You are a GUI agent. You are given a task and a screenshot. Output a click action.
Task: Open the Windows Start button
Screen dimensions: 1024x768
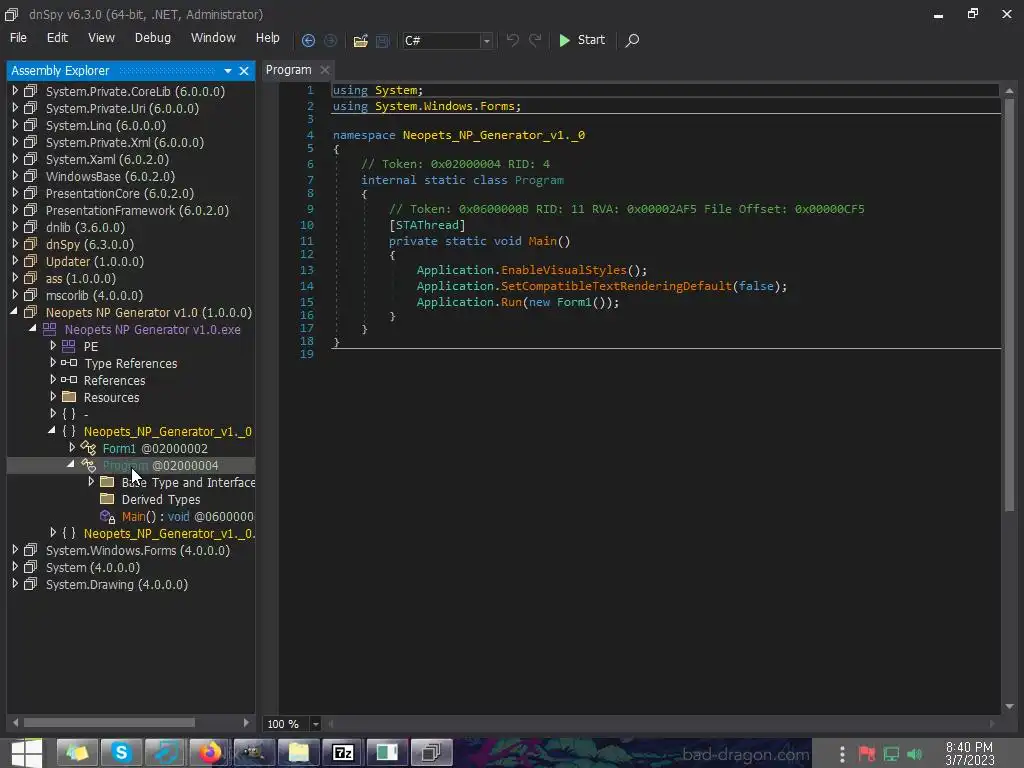(x=26, y=753)
